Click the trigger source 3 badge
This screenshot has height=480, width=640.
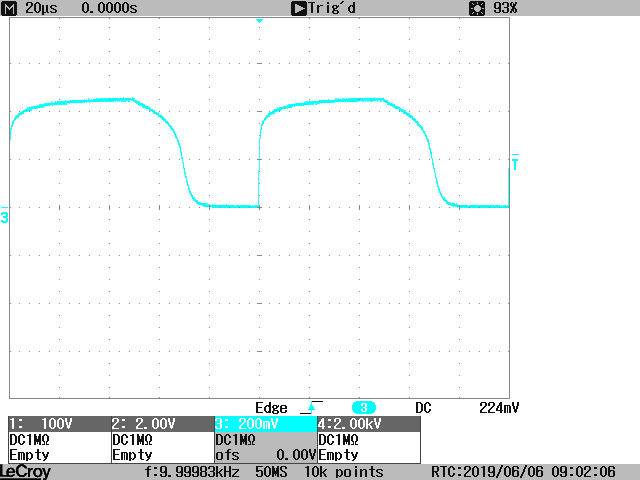point(364,407)
